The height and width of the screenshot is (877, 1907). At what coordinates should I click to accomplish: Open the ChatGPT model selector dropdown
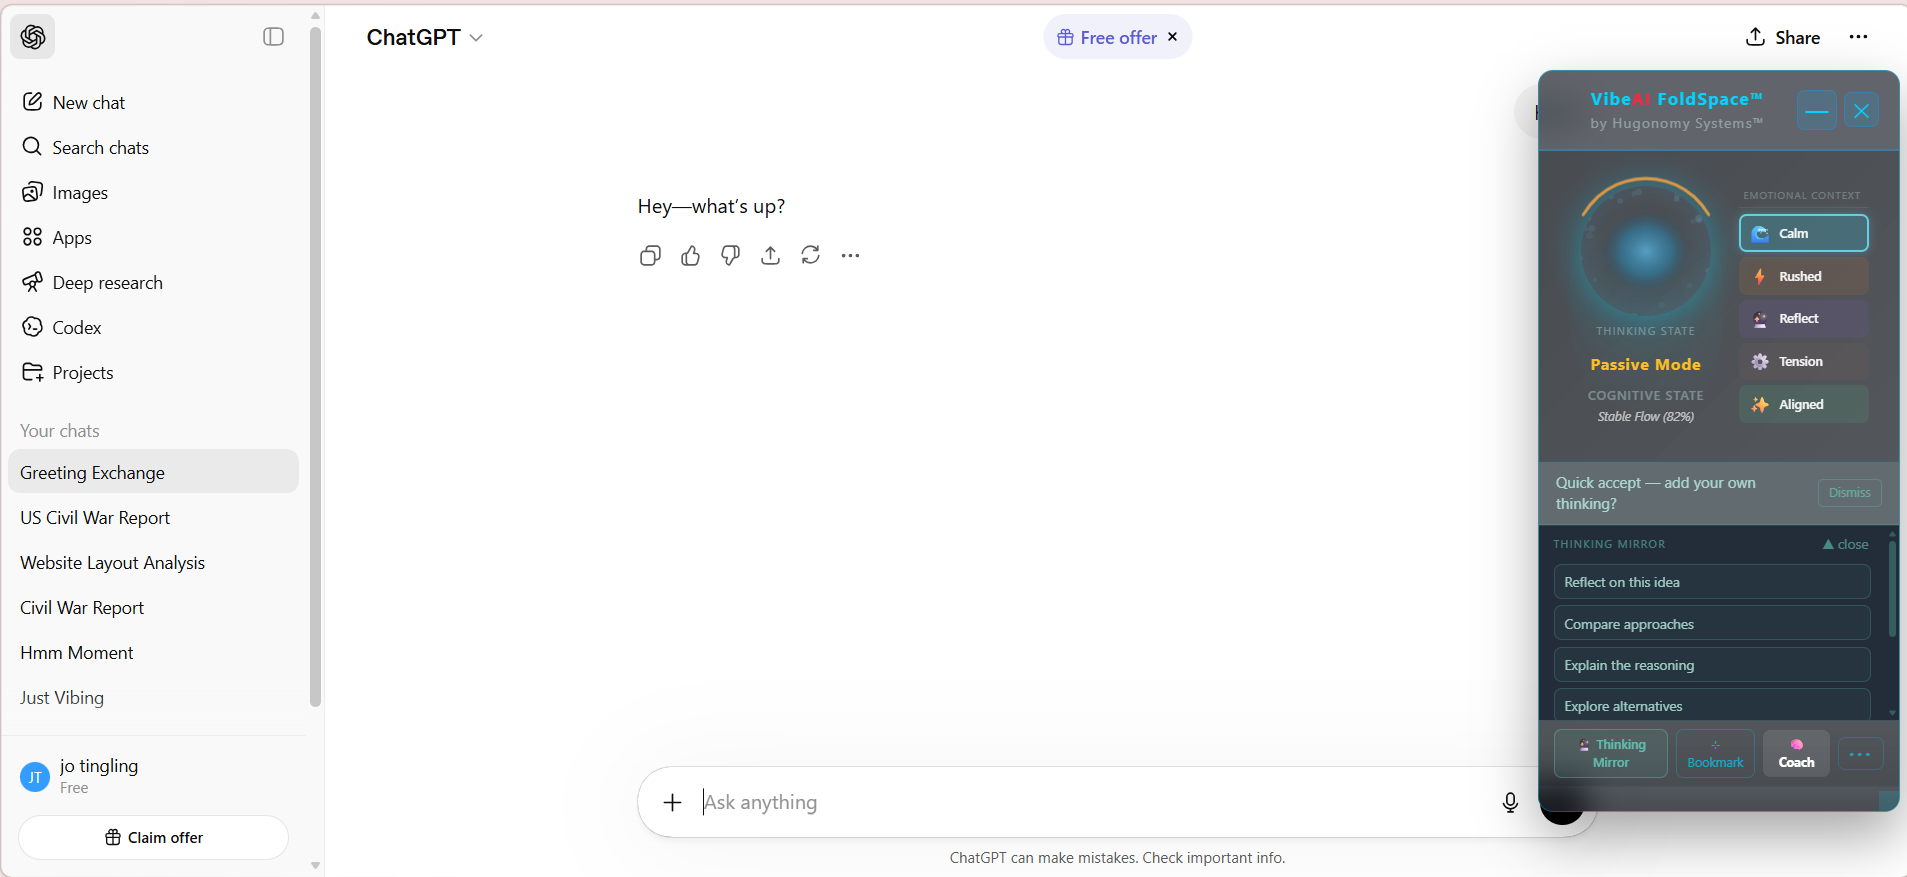click(x=425, y=37)
